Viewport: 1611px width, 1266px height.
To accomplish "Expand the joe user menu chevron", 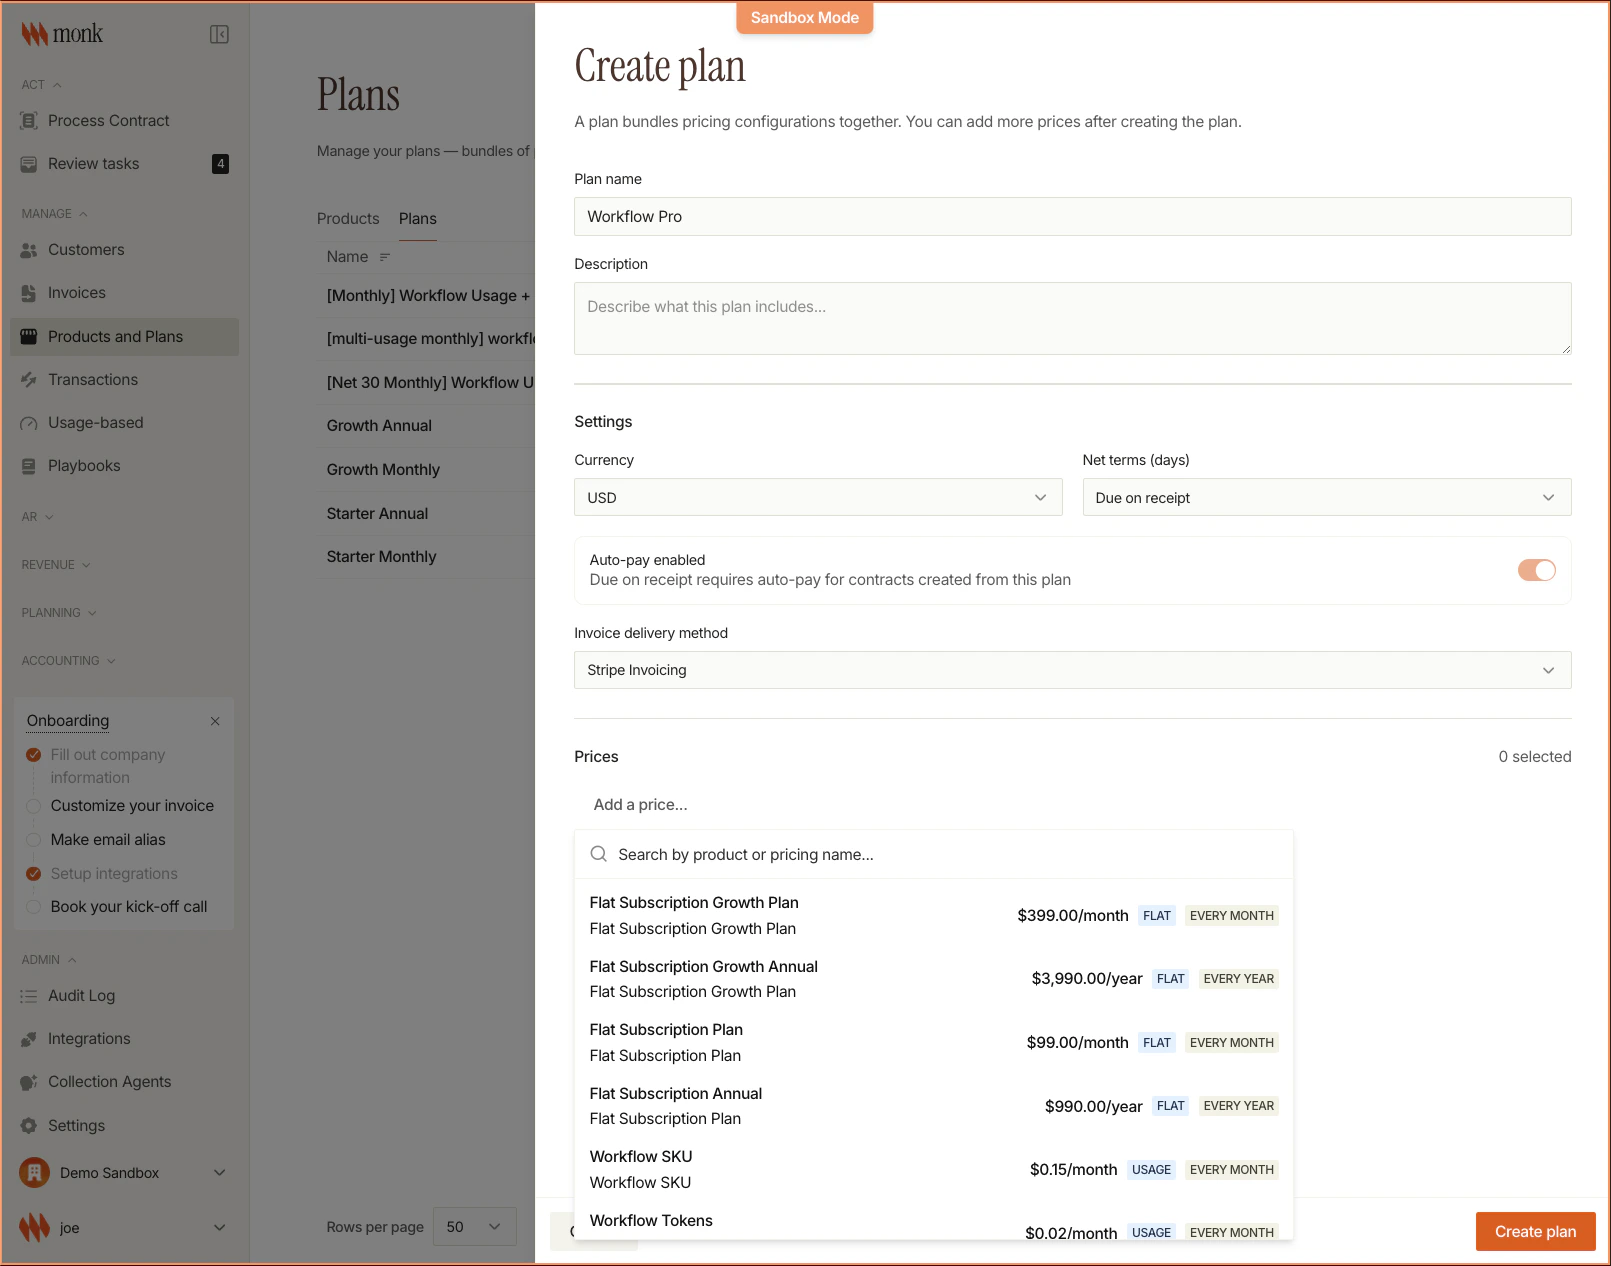I will (x=220, y=1228).
